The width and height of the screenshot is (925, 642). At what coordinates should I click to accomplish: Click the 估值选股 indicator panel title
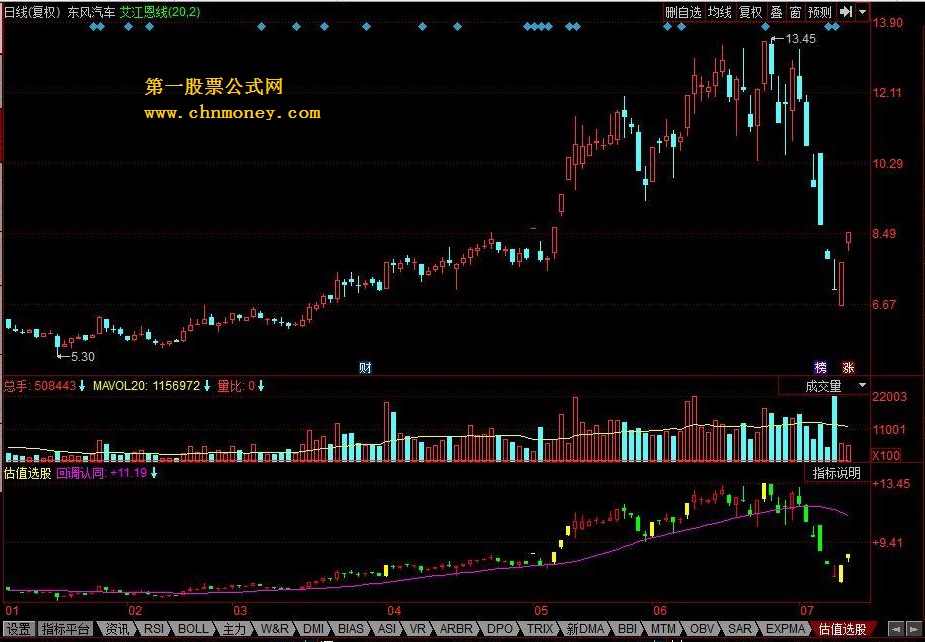28,473
